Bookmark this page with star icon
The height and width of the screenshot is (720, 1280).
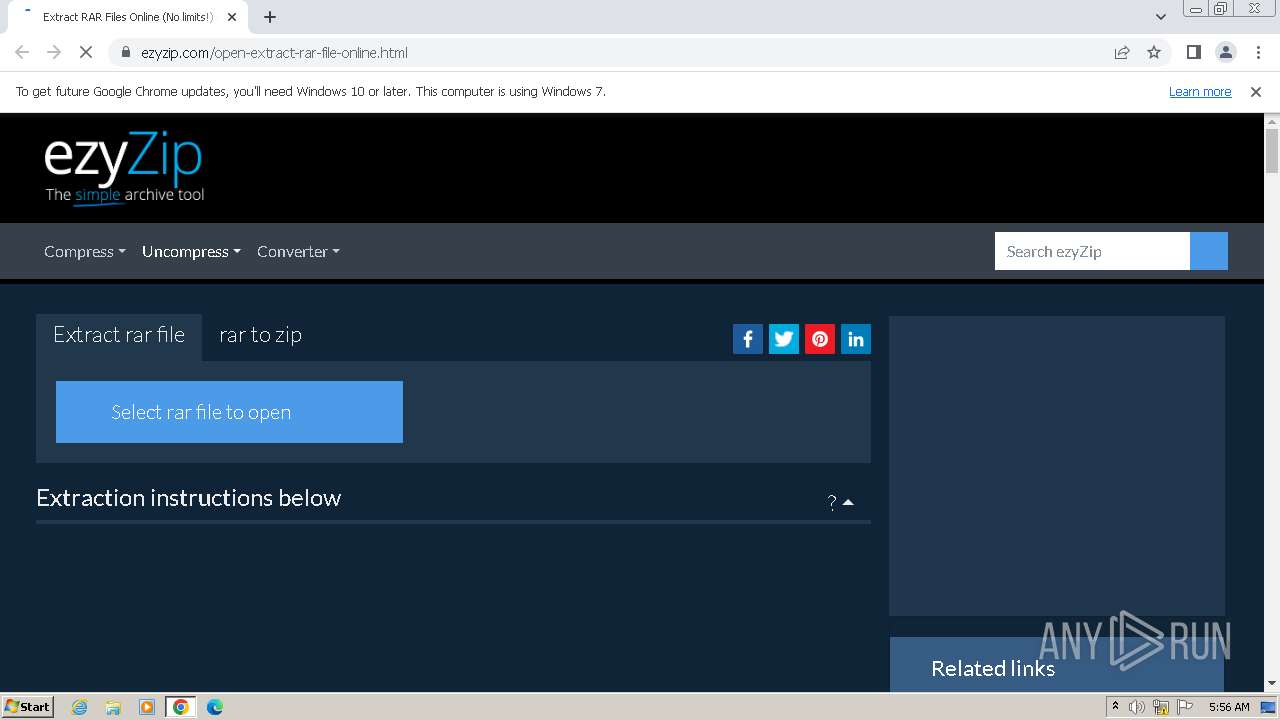(1154, 52)
